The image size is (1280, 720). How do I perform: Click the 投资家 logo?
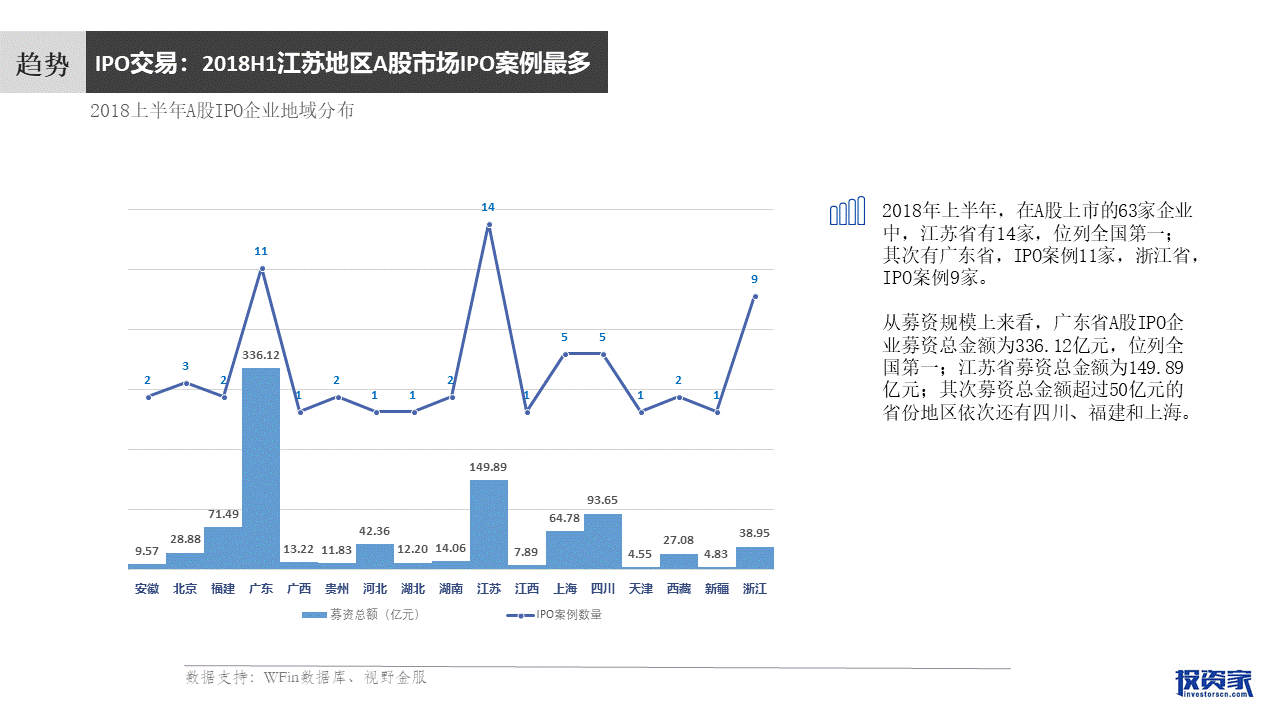point(1213,682)
